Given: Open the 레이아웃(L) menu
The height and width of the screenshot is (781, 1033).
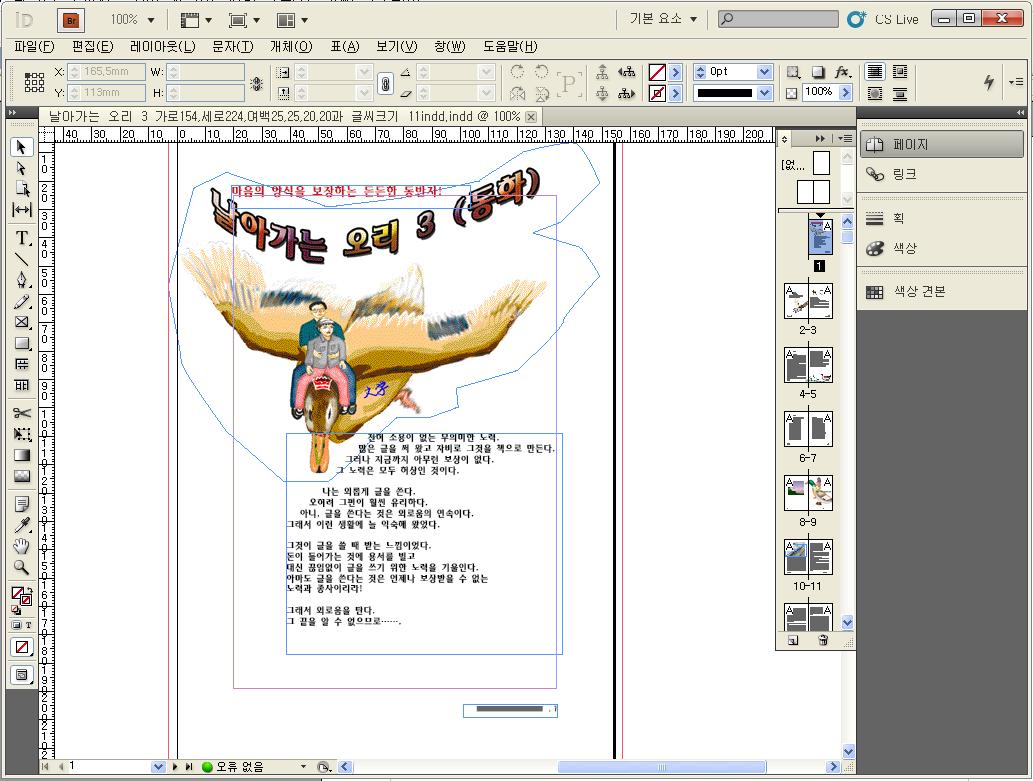Looking at the screenshot, I should [x=162, y=46].
